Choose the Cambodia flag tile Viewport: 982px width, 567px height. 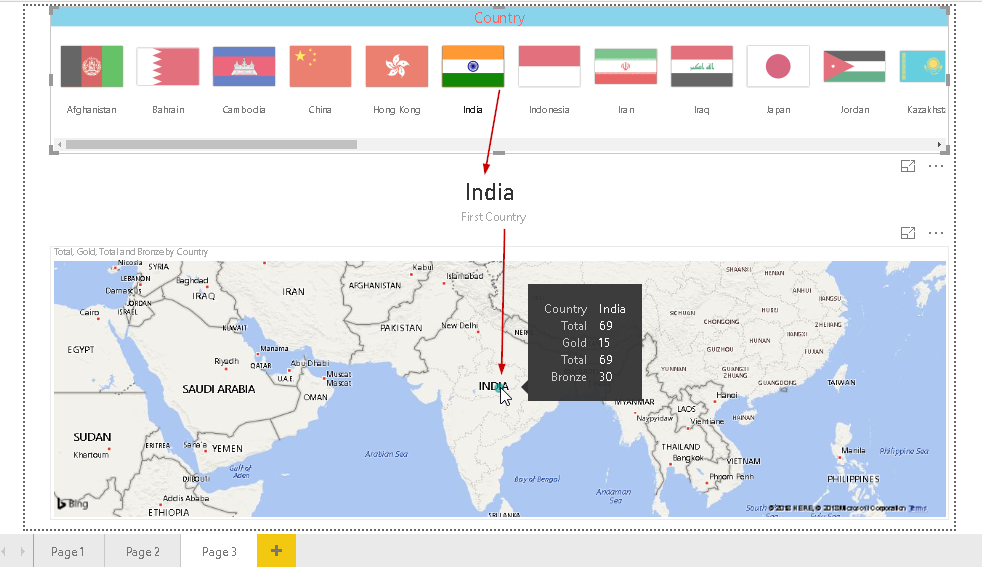[244, 67]
